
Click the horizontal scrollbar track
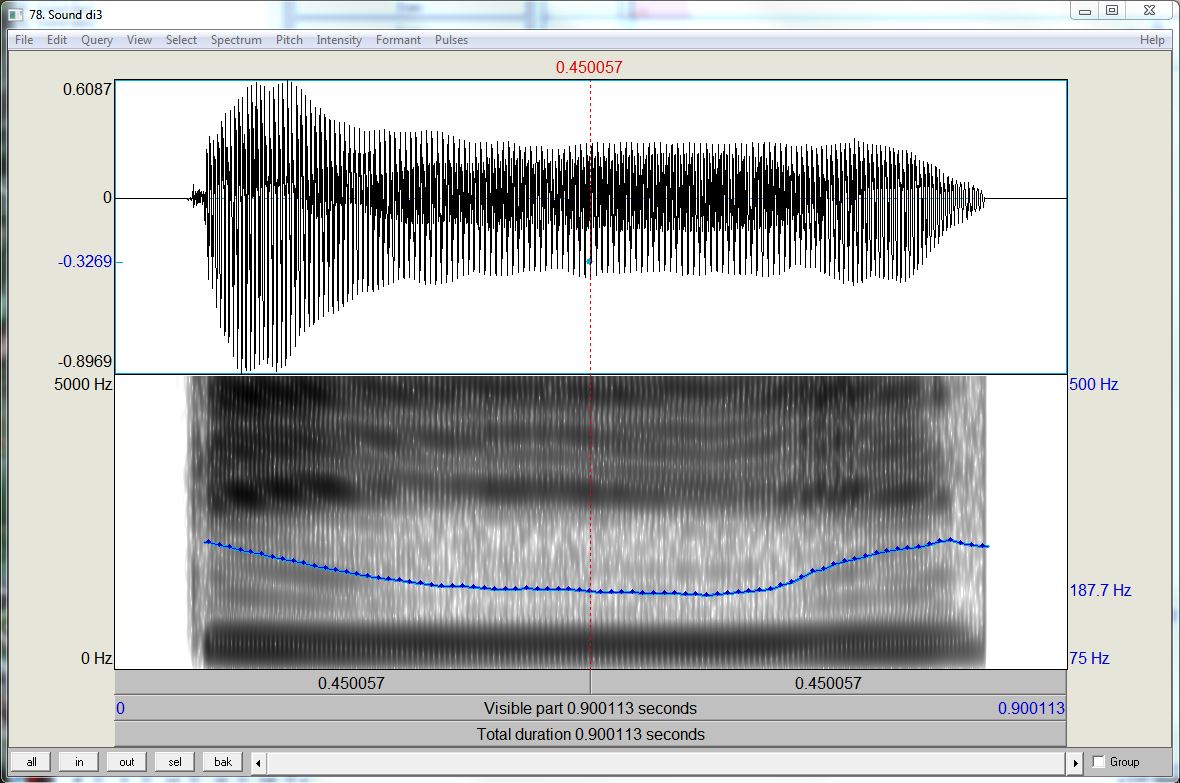(667, 763)
